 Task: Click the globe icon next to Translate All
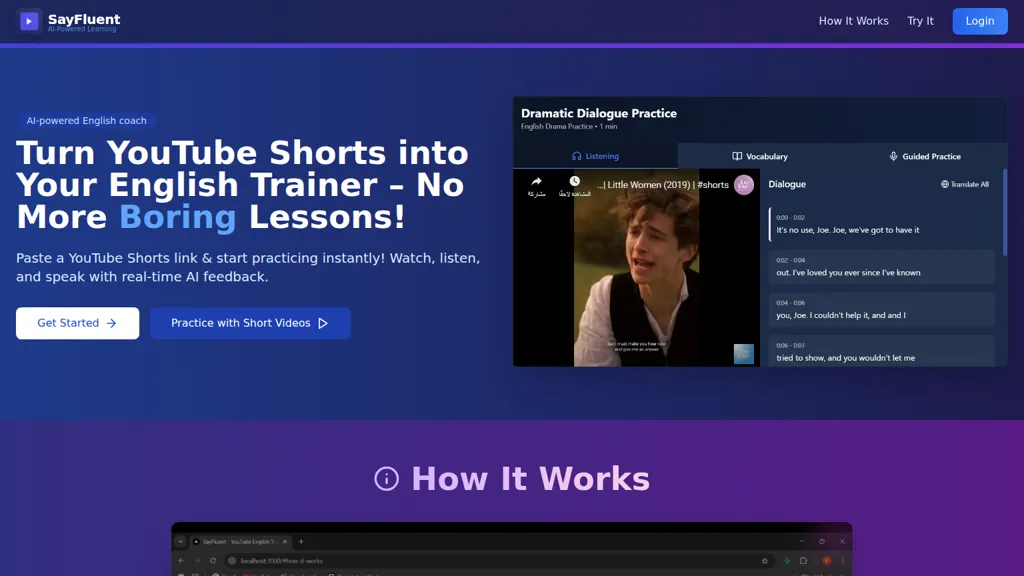pyautogui.click(x=945, y=184)
